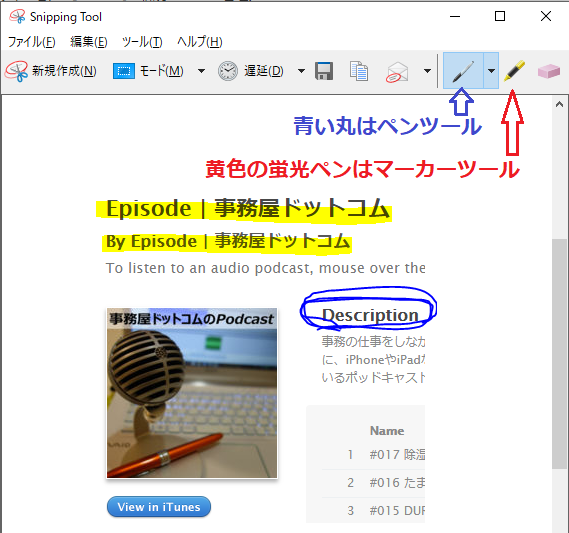
Task: Open the ファイル(F) menu
Action: coord(32,42)
